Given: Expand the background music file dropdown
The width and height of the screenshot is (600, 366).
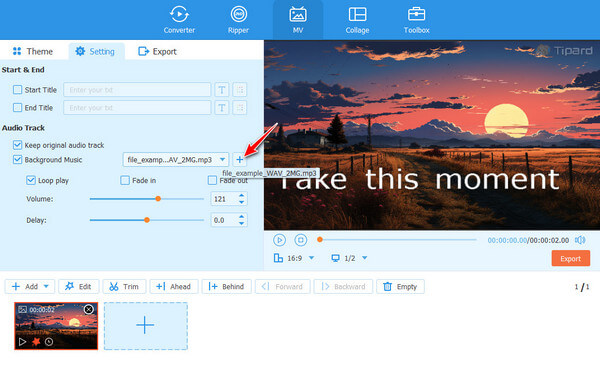Looking at the screenshot, I should 222,160.
